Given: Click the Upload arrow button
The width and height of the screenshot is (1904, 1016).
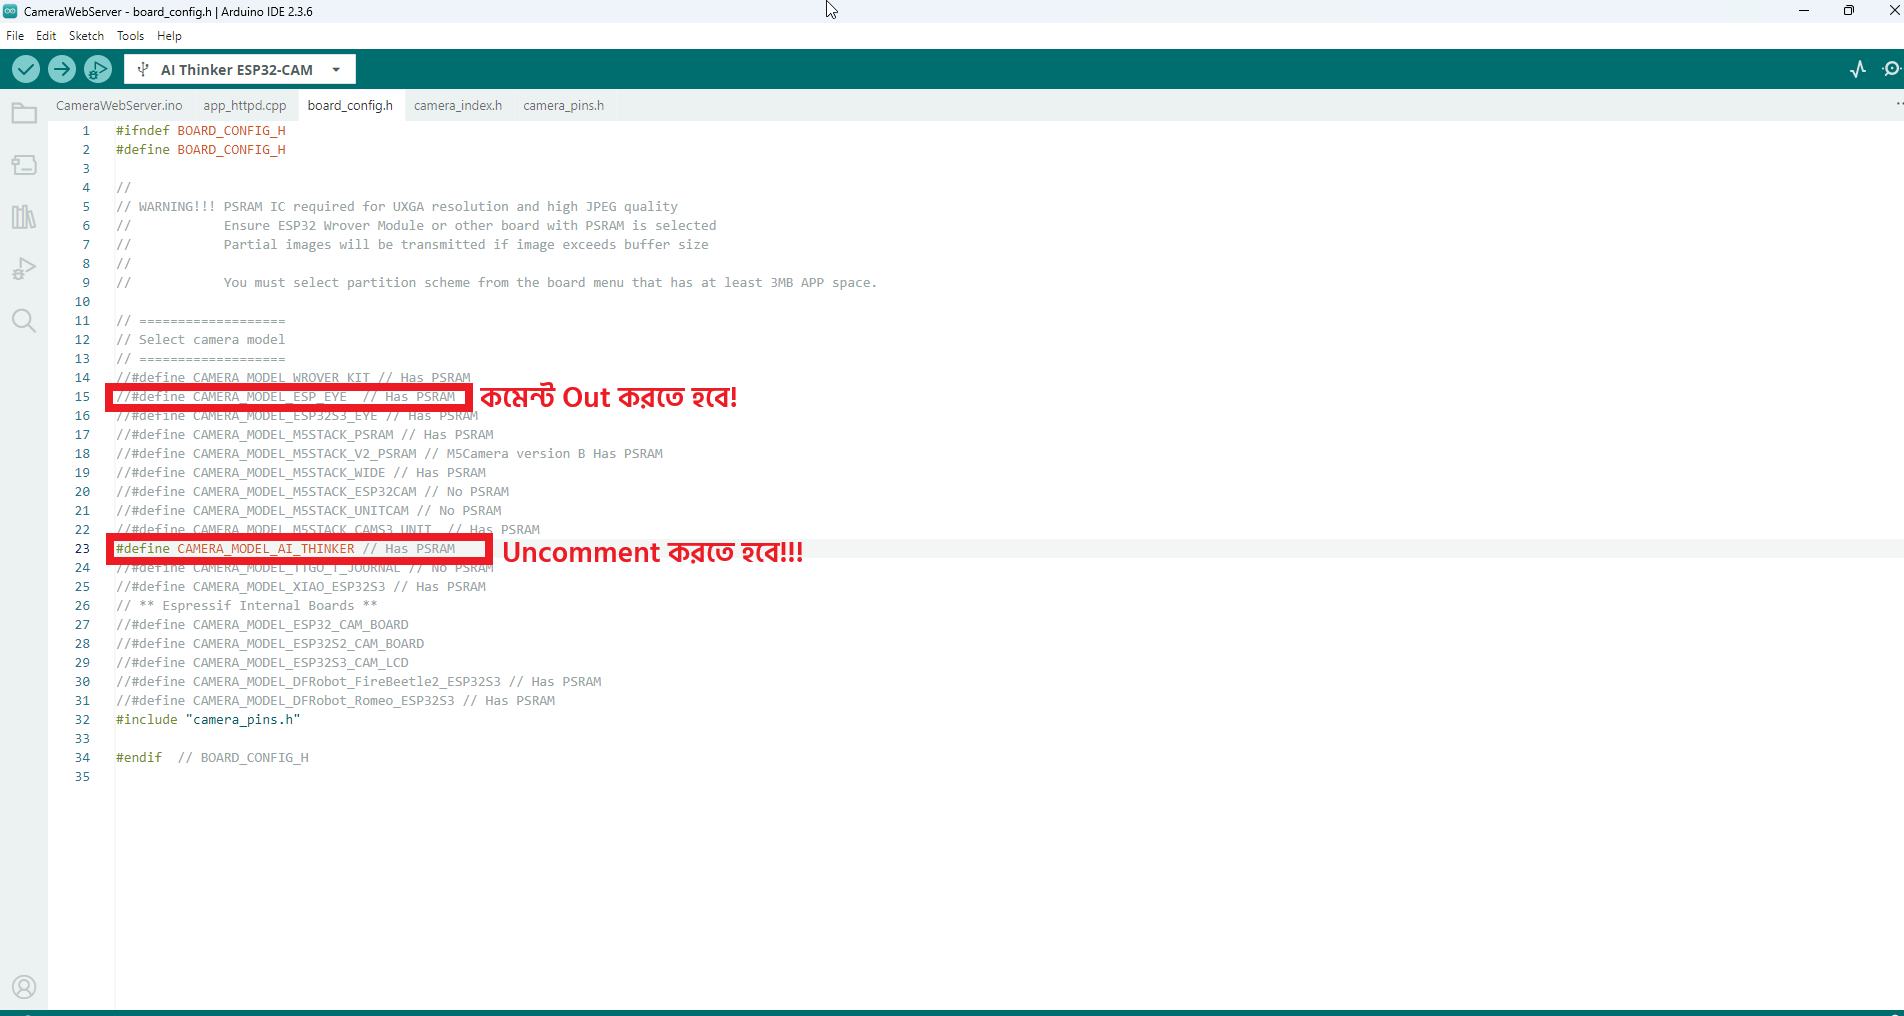Looking at the screenshot, I should 62,69.
